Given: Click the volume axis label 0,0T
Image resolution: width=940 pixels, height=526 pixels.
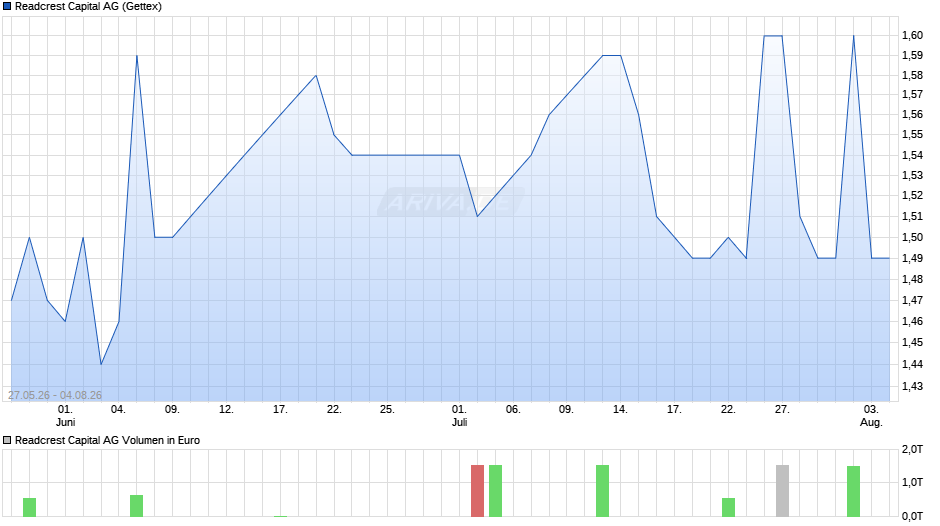Looking at the screenshot, I should 912,516.
